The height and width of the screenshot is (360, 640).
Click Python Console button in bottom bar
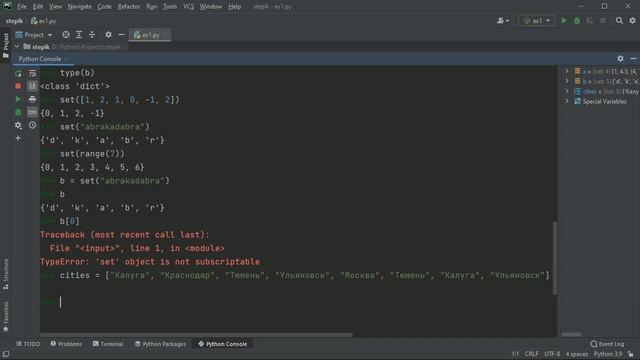coord(222,344)
